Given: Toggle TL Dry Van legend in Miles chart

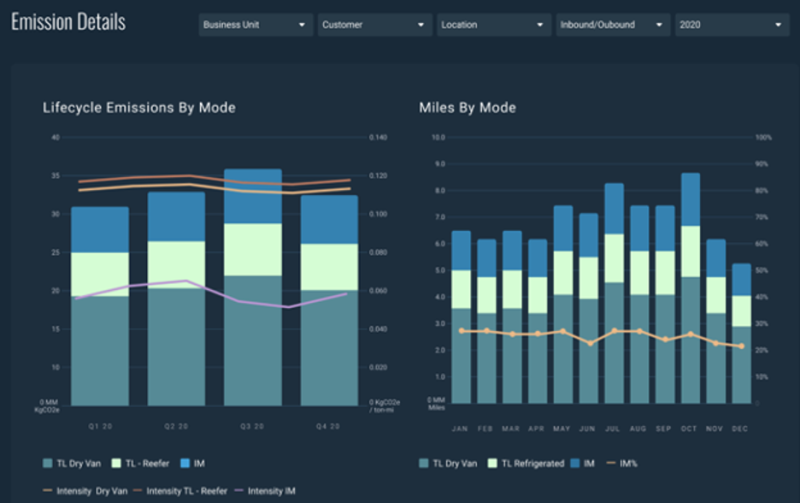Looking at the screenshot, I should tap(452, 464).
